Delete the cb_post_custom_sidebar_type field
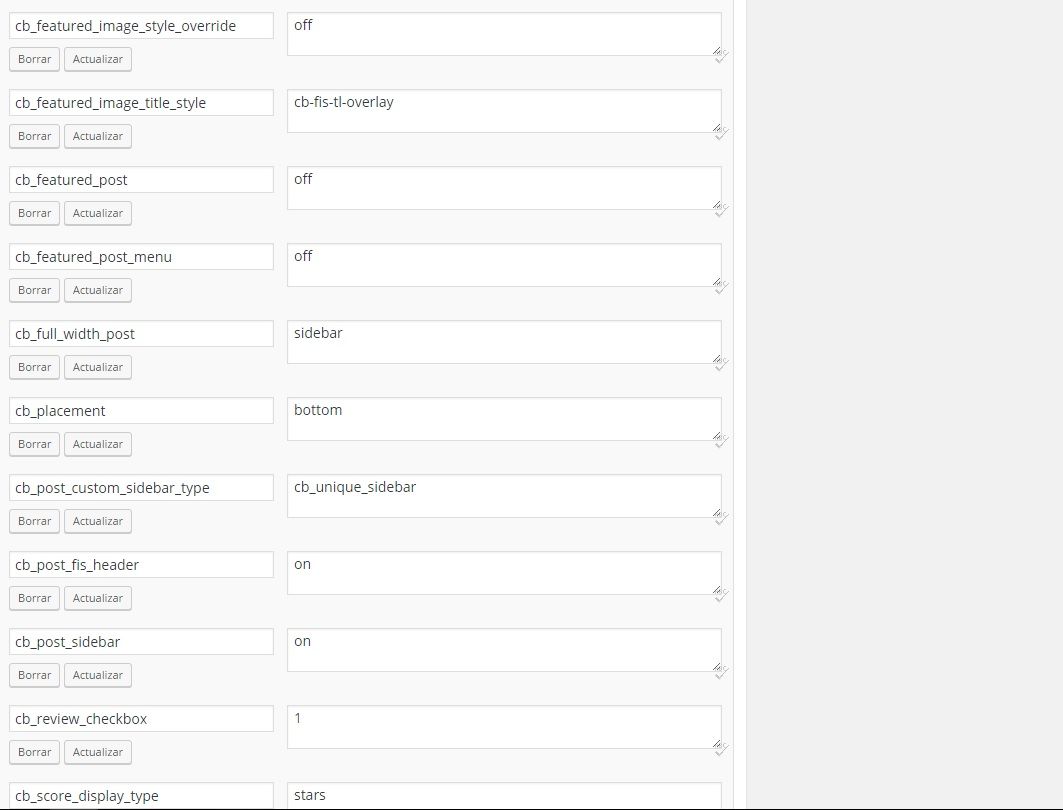This screenshot has height=810, width=1063. click(35, 521)
